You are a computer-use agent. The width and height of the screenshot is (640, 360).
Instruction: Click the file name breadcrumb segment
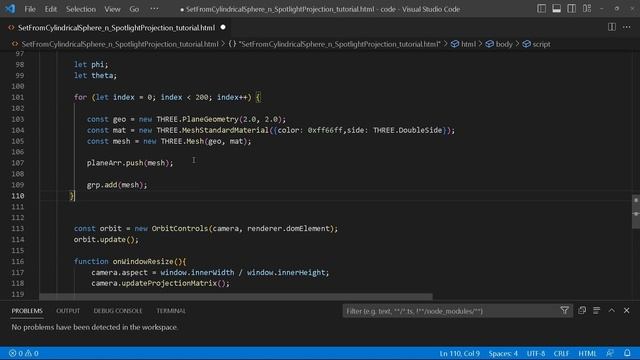tap(120, 44)
